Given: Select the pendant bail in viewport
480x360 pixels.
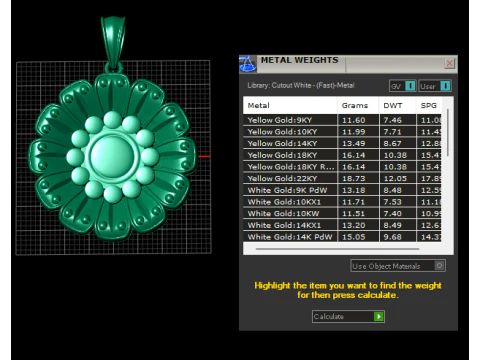Looking at the screenshot, I should point(113,42).
